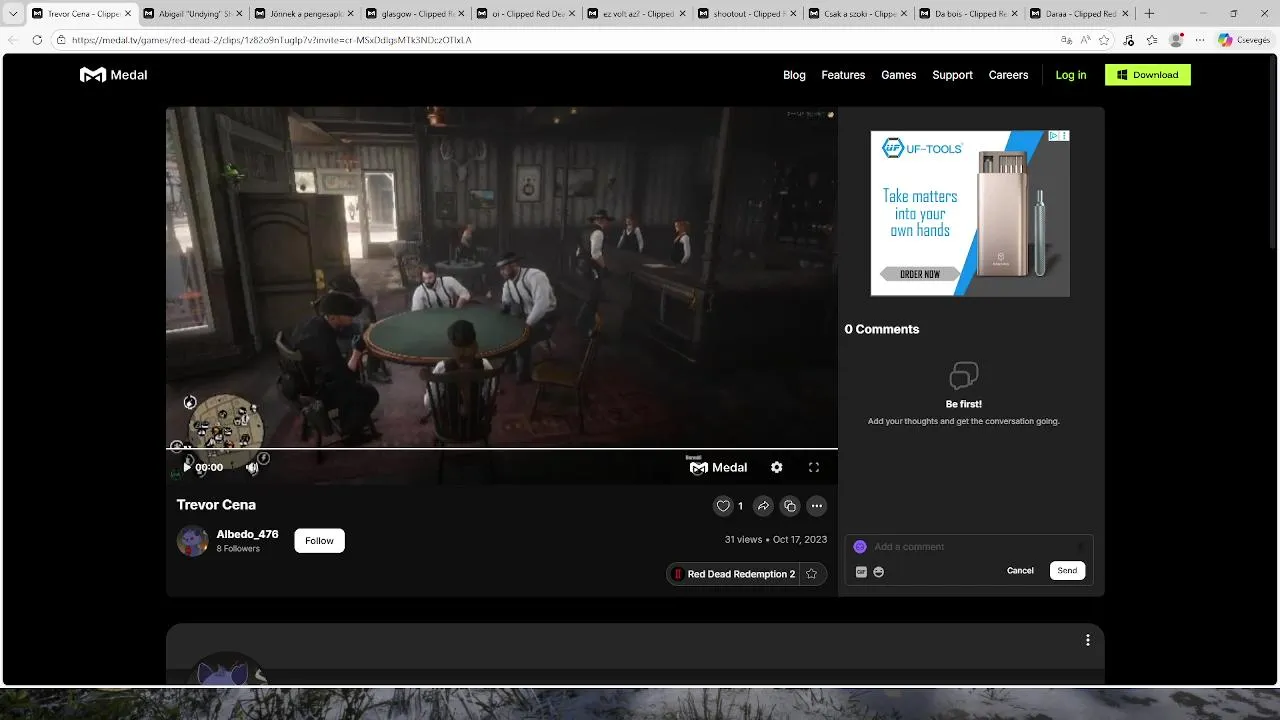
Task: Click the 31 views text
Action: click(743, 539)
